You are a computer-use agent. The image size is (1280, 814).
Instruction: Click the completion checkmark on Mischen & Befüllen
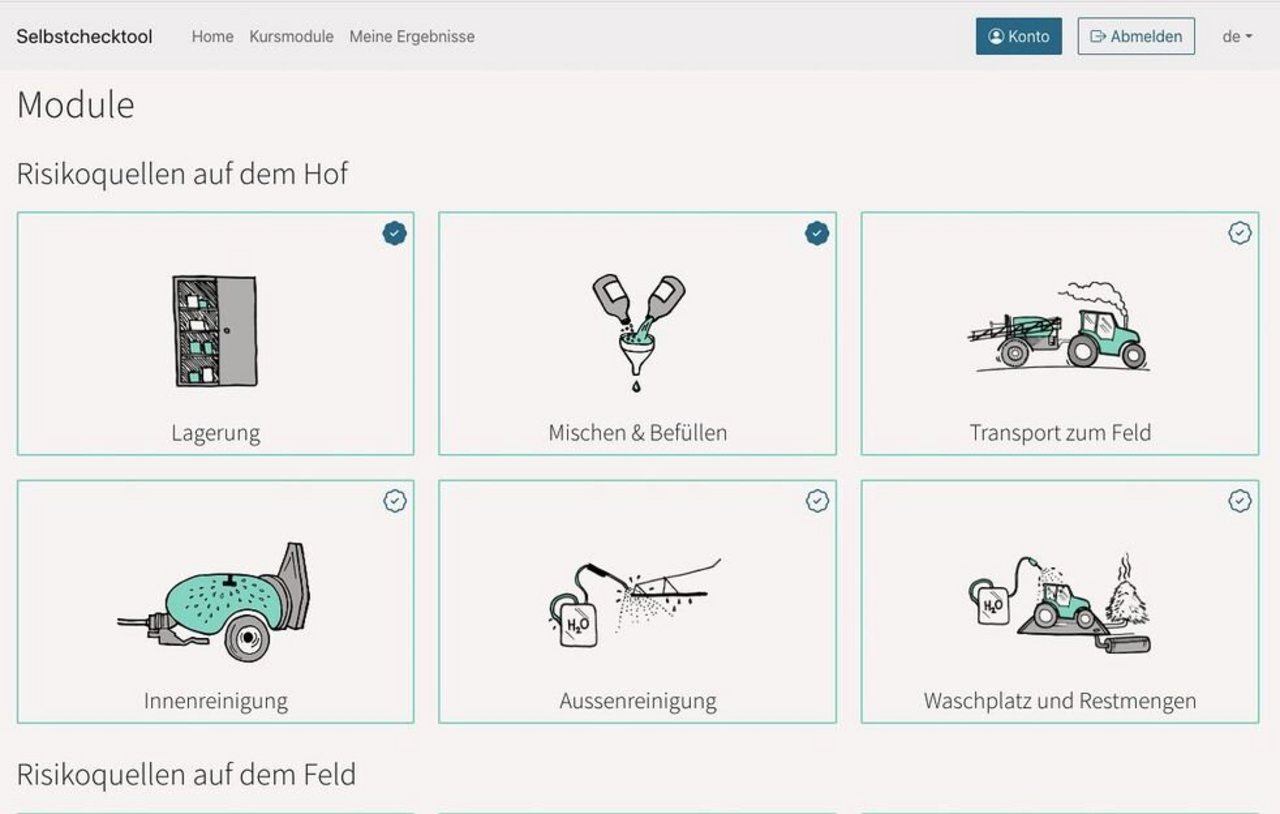818,233
